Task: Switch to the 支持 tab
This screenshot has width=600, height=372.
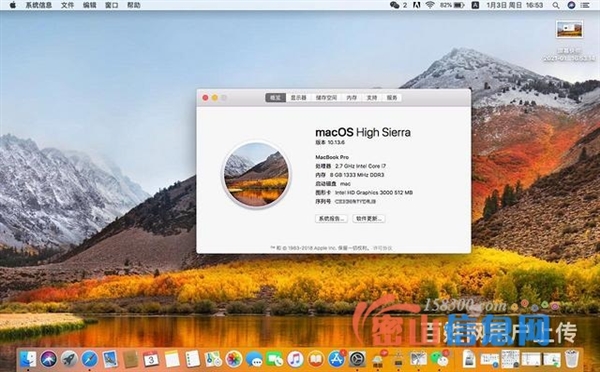Action: [x=372, y=98]
